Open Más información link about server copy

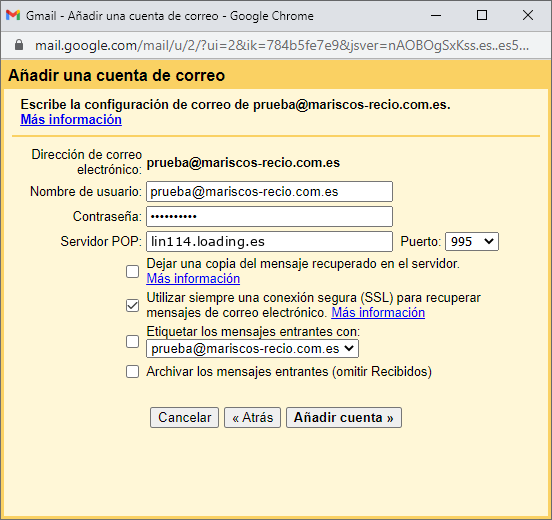[193, 278]
